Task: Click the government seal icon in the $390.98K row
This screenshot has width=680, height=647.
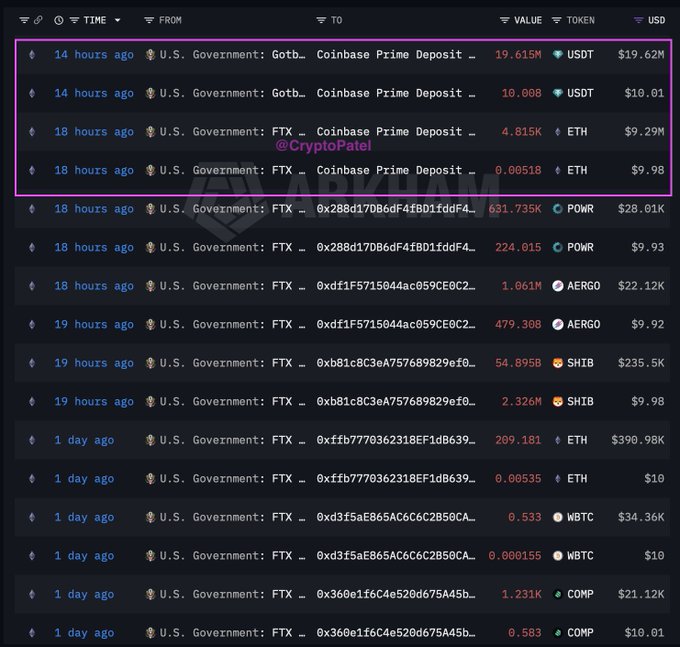Action: (150, 440)
